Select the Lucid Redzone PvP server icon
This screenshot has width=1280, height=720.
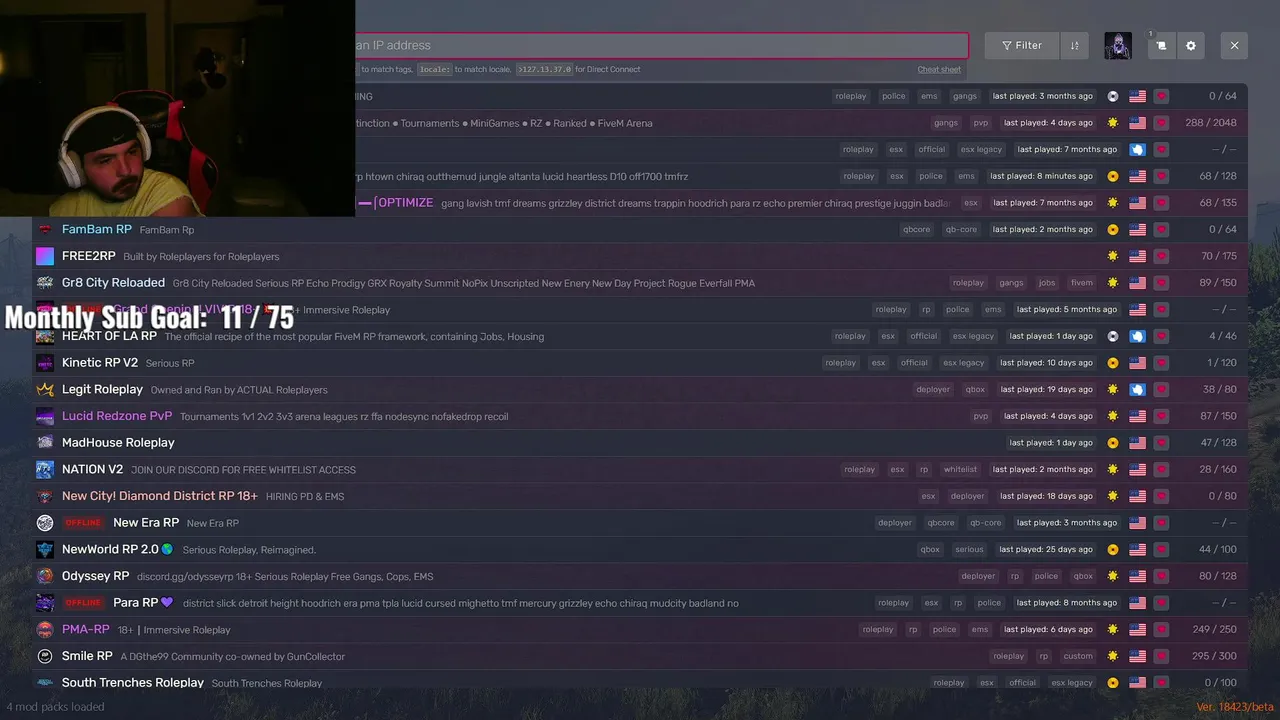(x=45, y=416)
